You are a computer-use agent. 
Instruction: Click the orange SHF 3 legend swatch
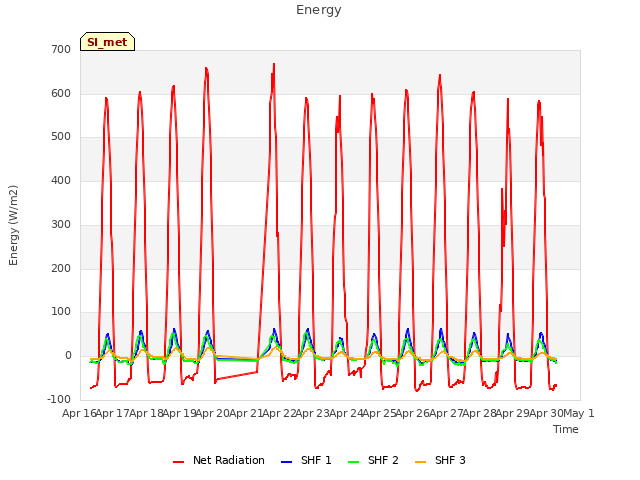(x=420, y=462)
